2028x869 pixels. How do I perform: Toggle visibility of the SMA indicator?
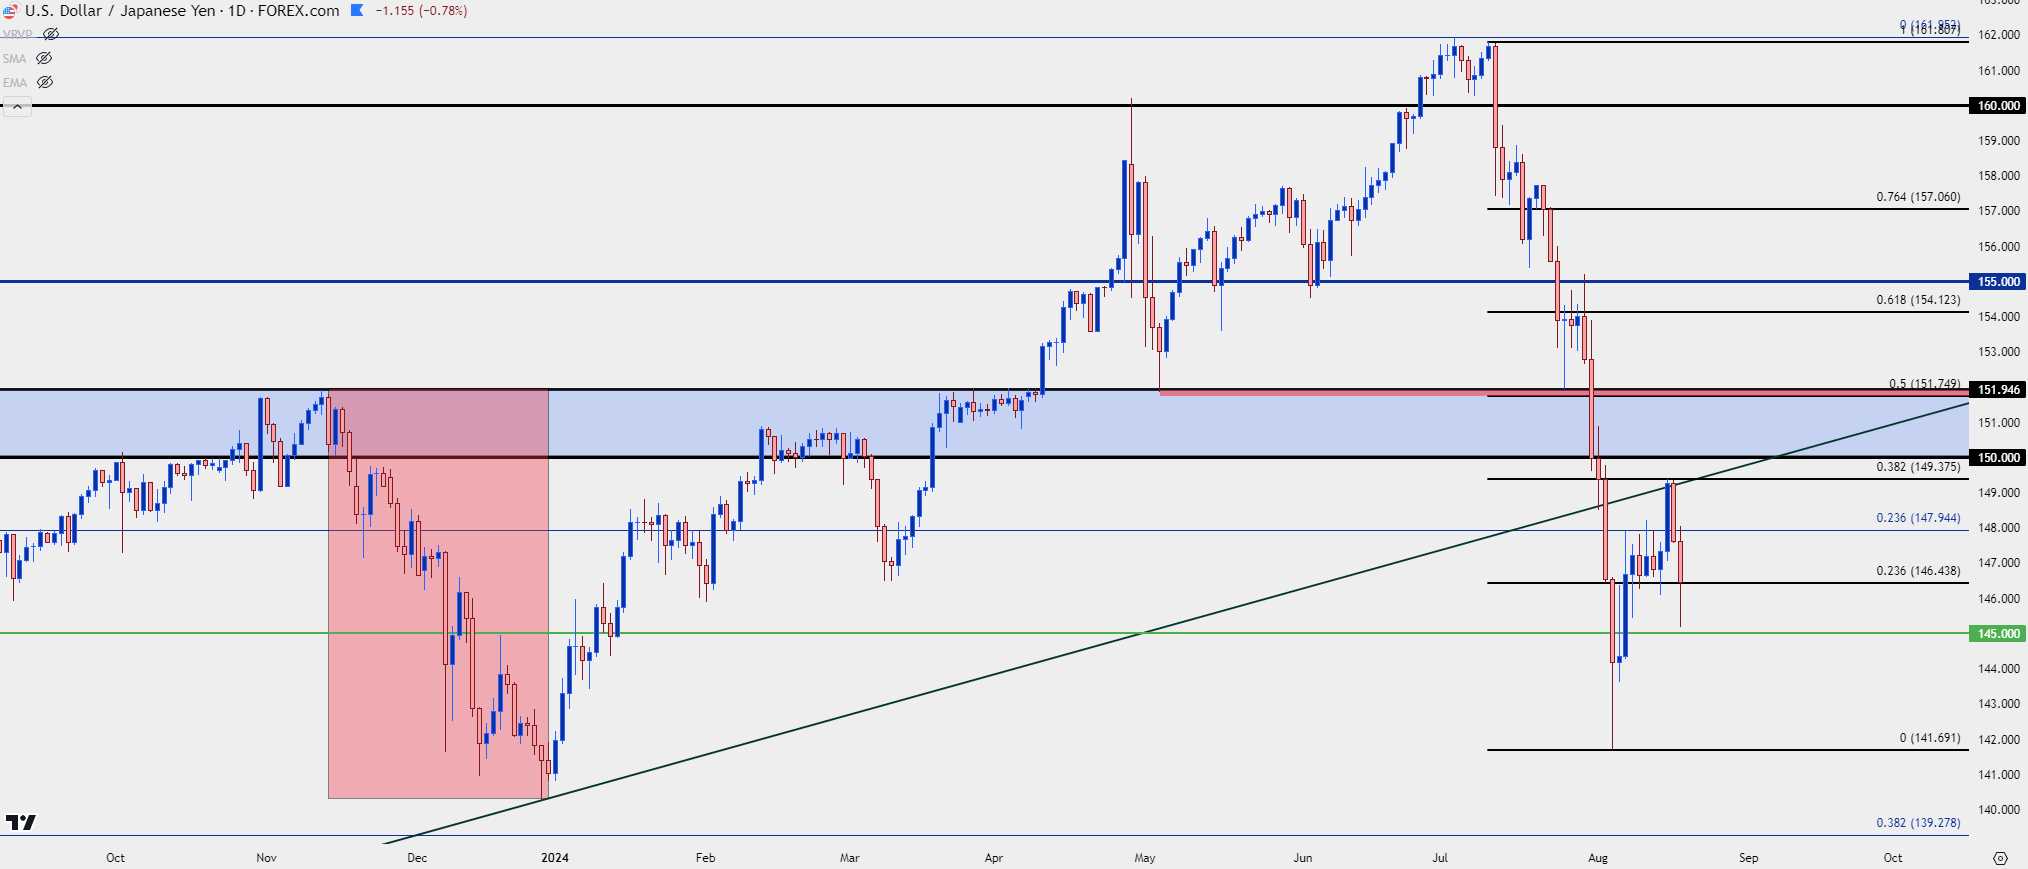pyautogui.click(x=44, y=58)
